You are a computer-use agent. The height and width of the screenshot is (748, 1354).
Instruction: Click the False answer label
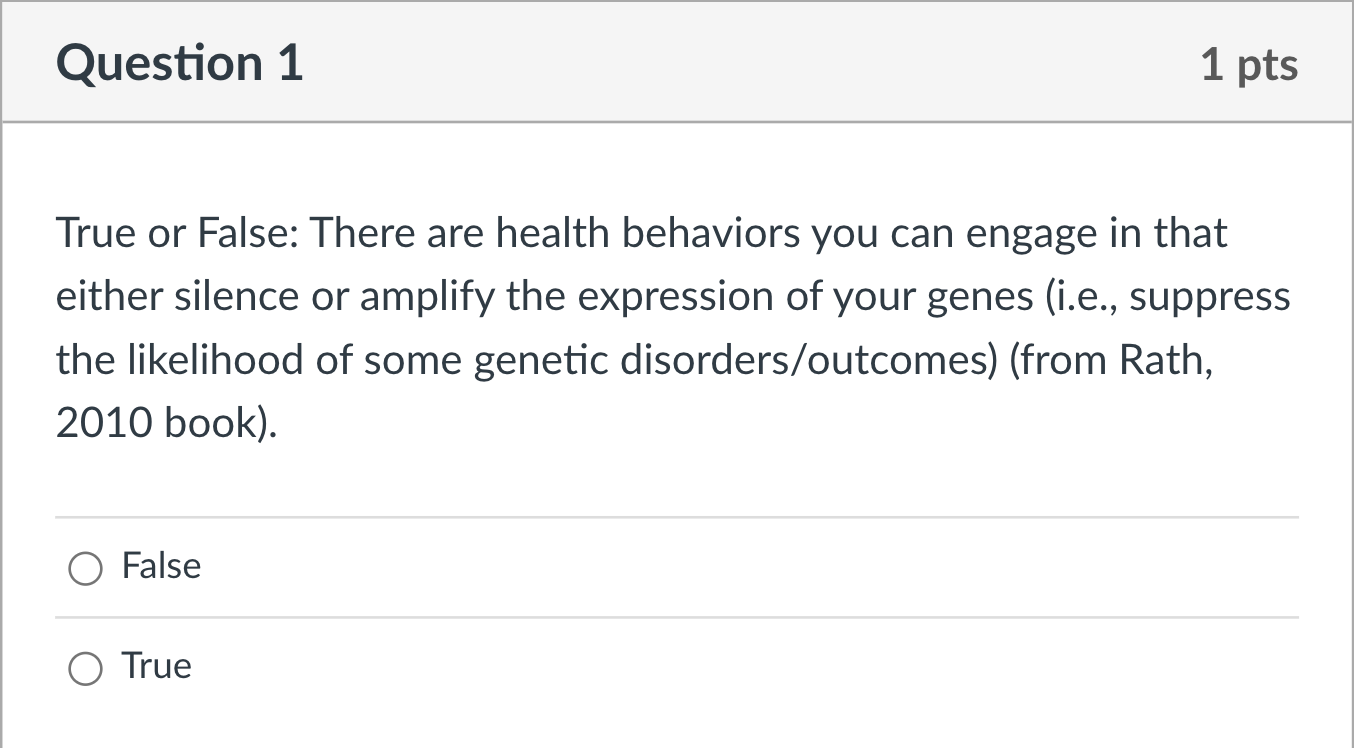[161, 565]
